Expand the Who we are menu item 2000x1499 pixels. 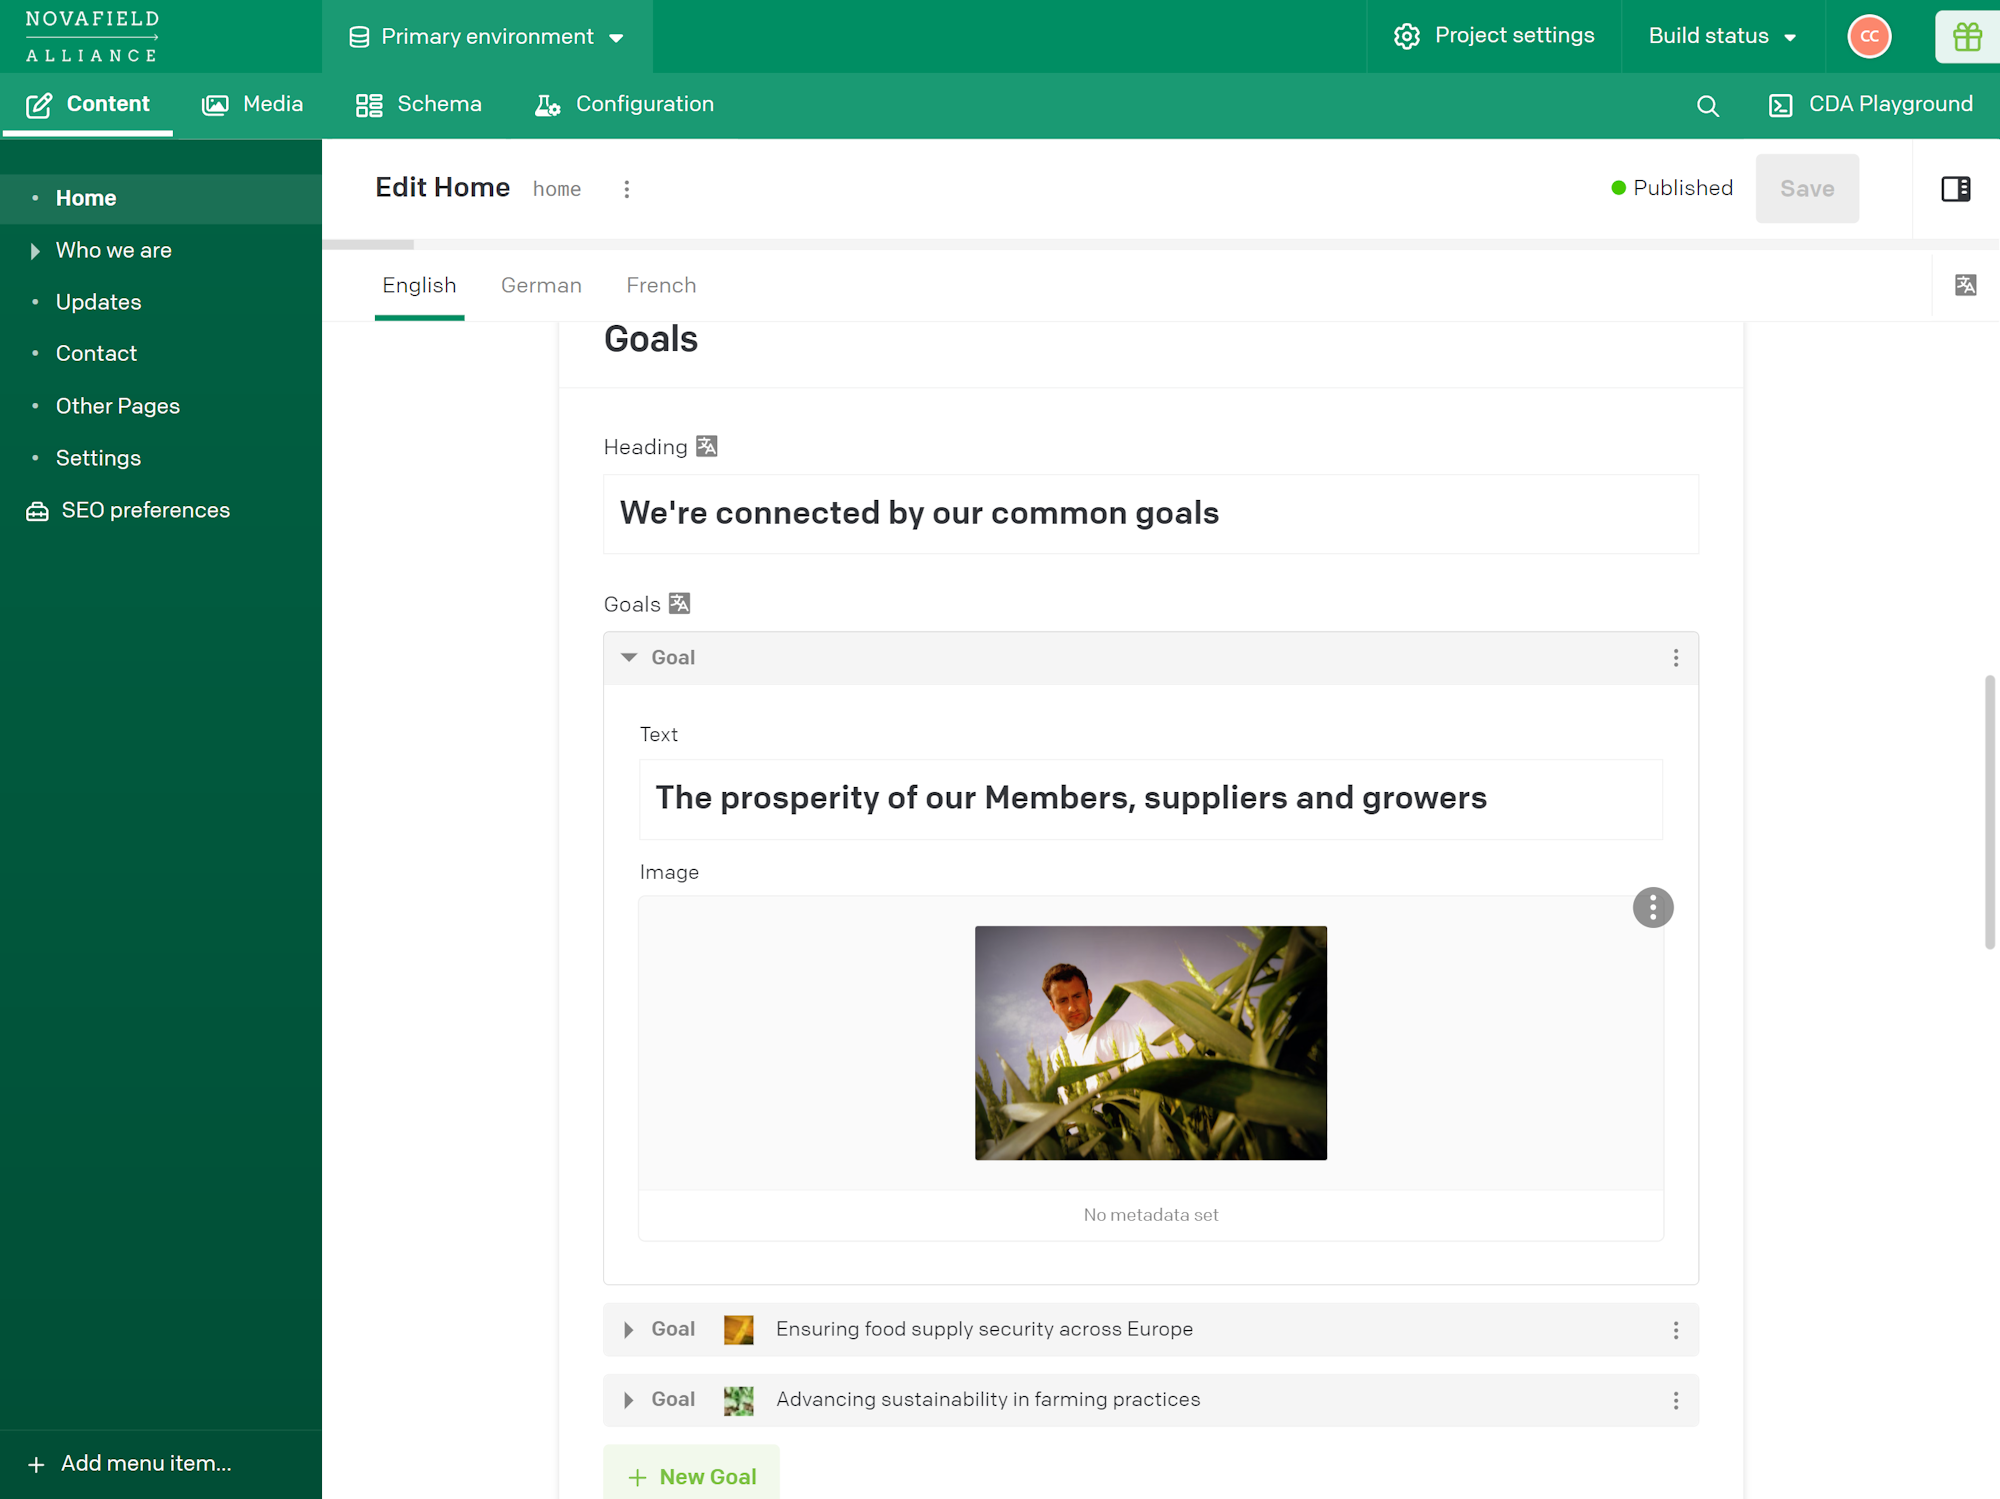[35, 251]
